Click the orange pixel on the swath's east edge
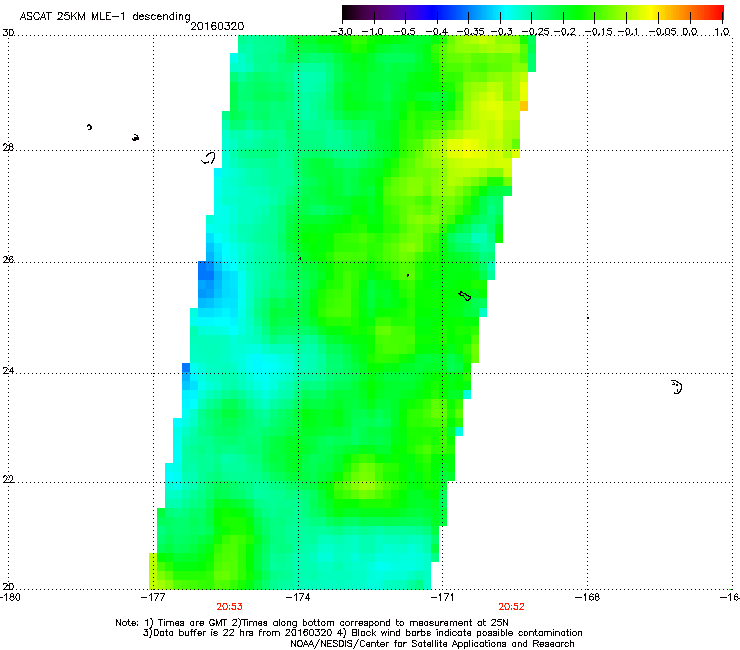 point(524,106)
